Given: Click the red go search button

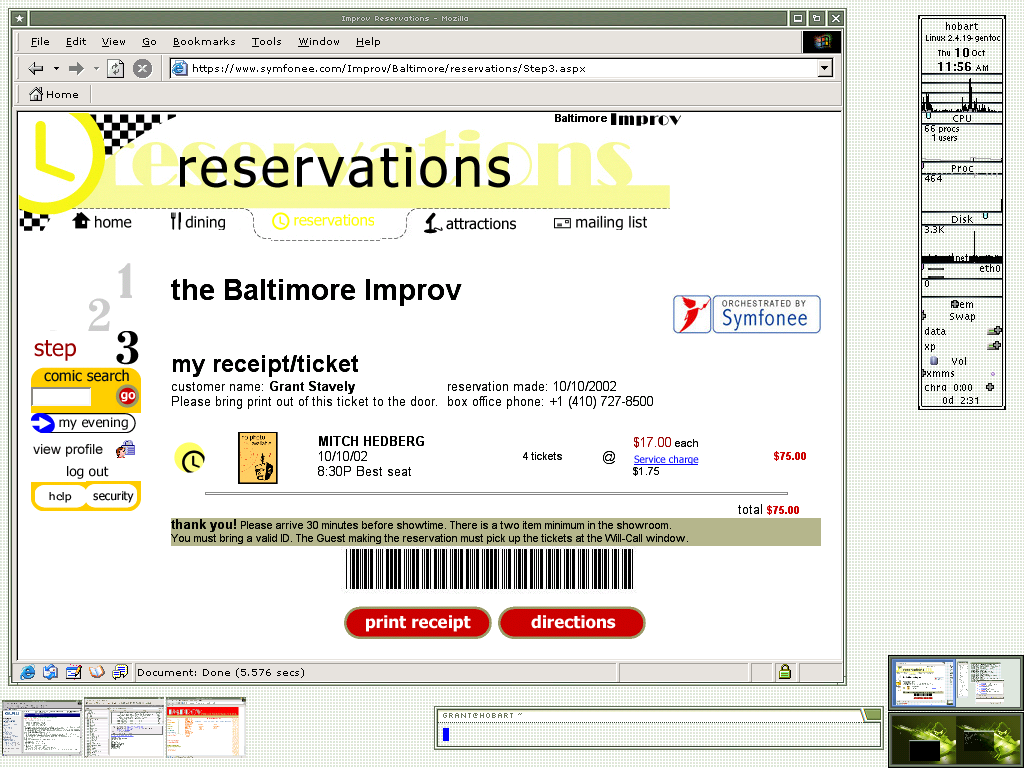Looking at the screenshot, I should [127, 395].
